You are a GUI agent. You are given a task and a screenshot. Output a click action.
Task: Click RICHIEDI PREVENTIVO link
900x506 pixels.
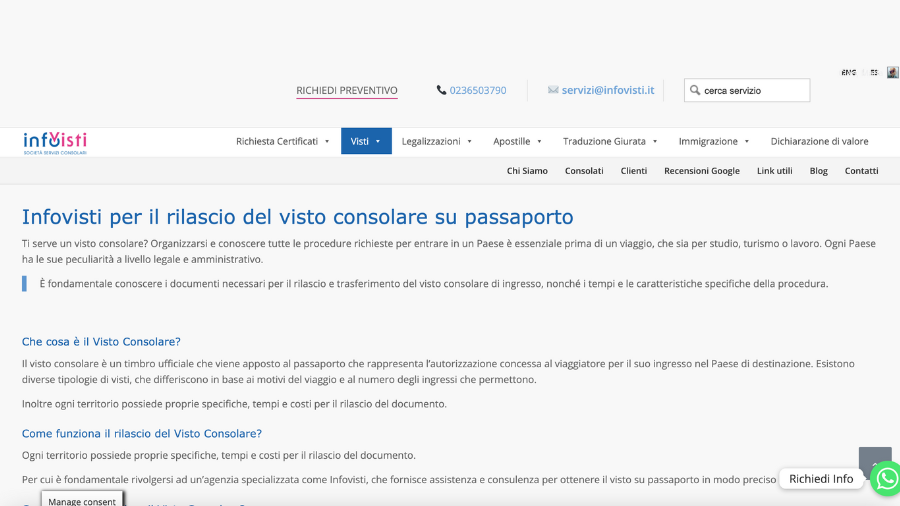[x=347, y=90]
